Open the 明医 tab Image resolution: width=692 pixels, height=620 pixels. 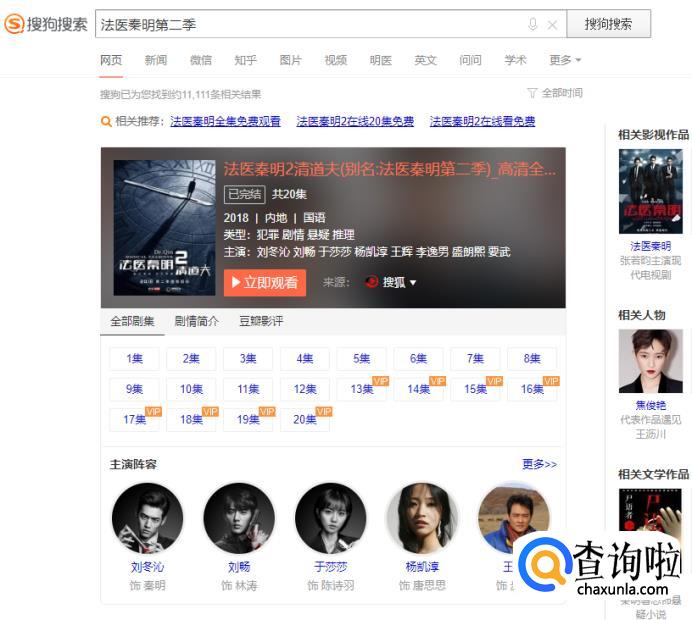pyautogui.click(x=380, y=60)
